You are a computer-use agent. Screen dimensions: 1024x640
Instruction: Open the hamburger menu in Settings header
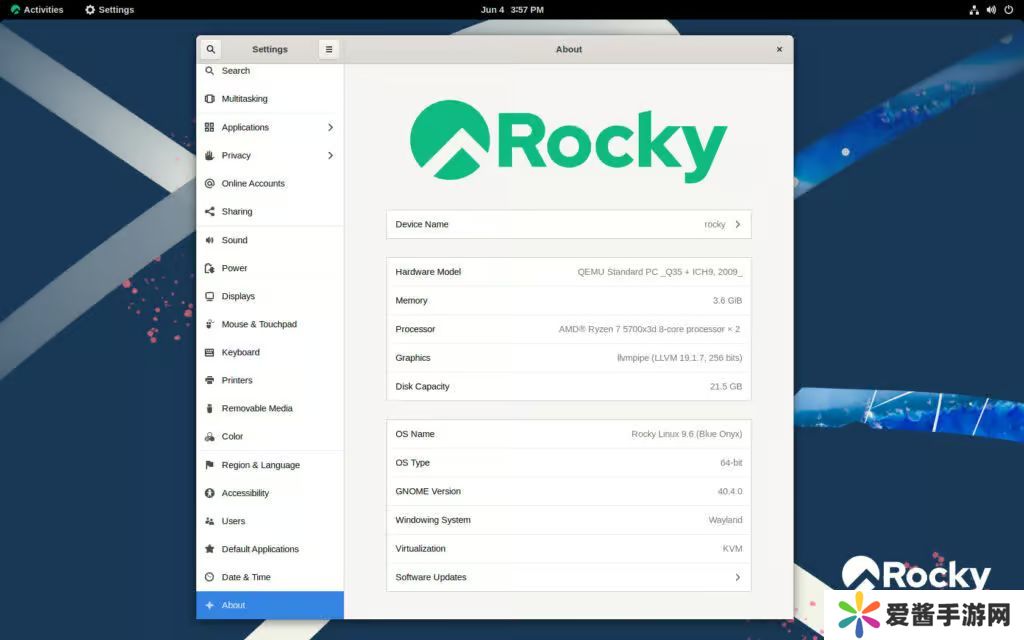(329, 49)
